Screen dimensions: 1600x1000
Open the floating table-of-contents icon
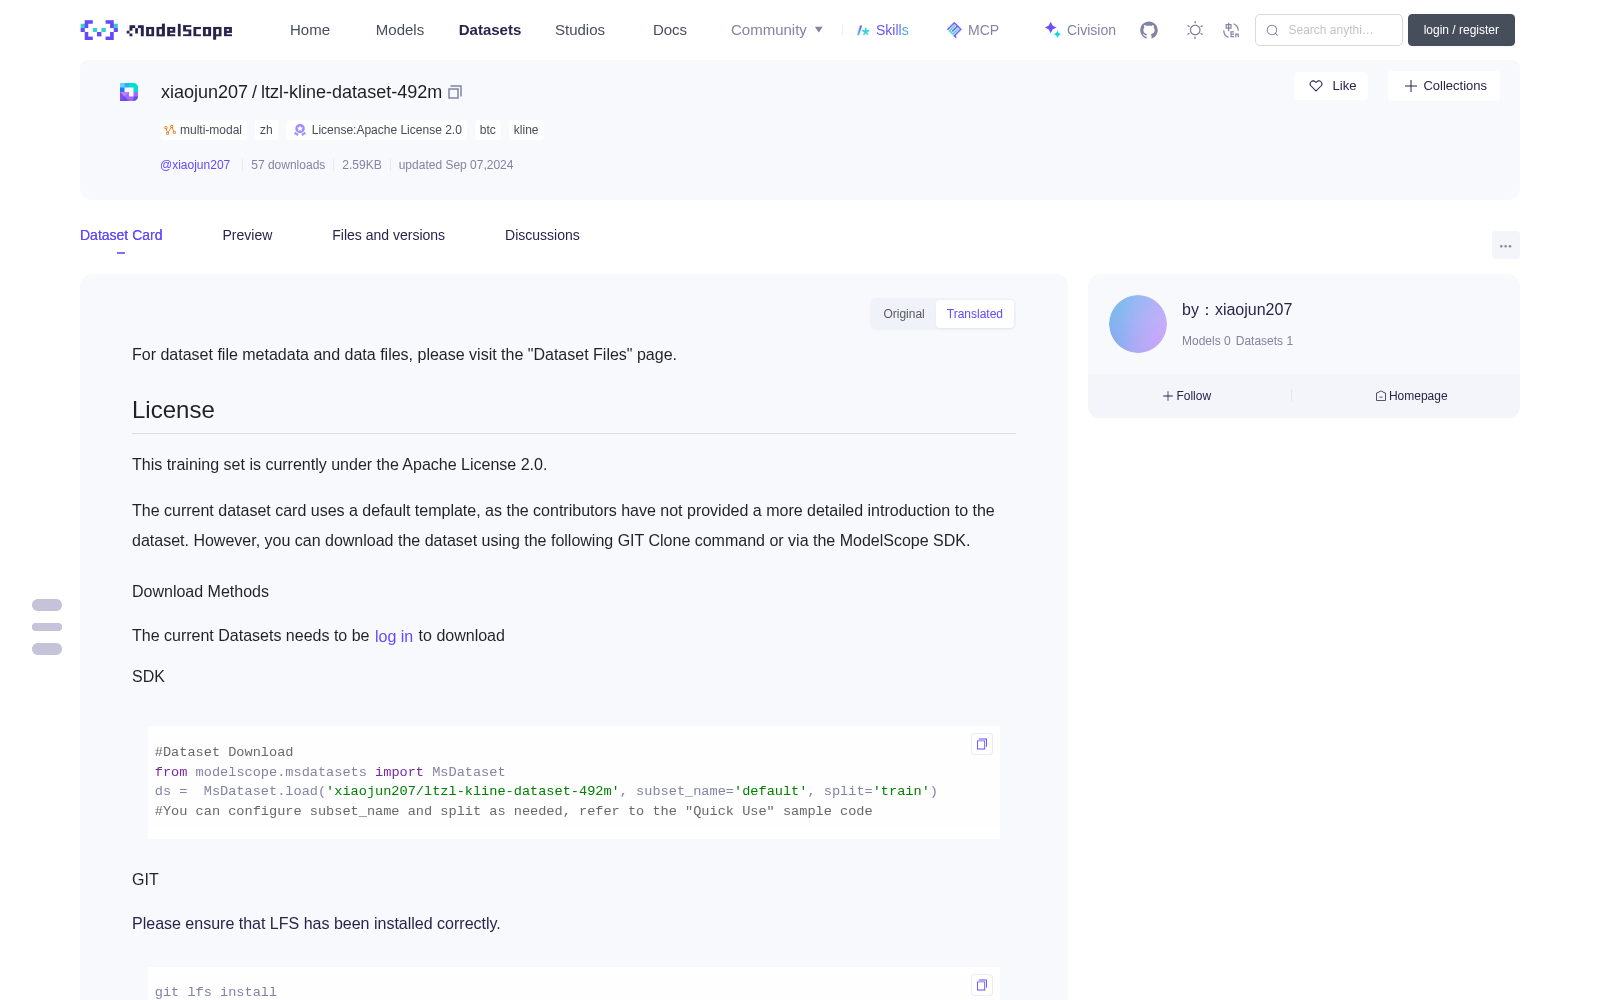[x=47, y=627]
